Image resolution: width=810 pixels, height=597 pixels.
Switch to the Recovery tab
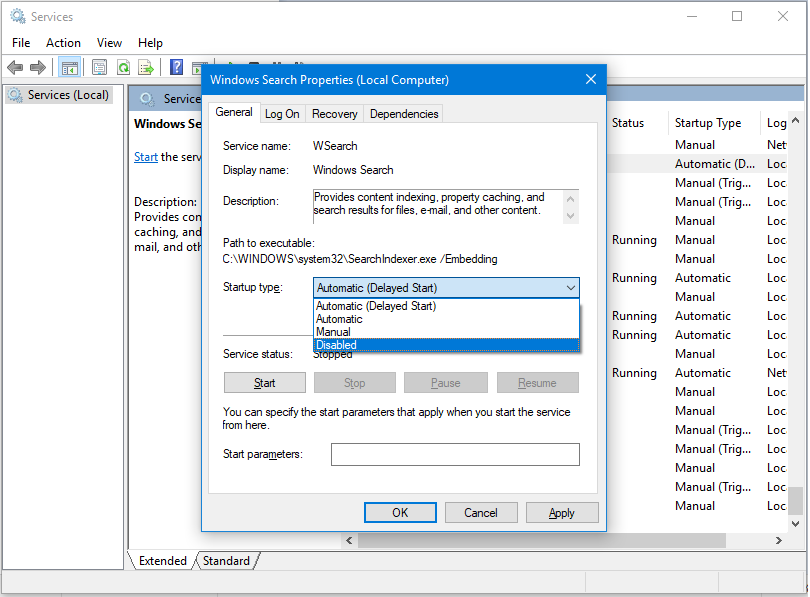[334, 114]
